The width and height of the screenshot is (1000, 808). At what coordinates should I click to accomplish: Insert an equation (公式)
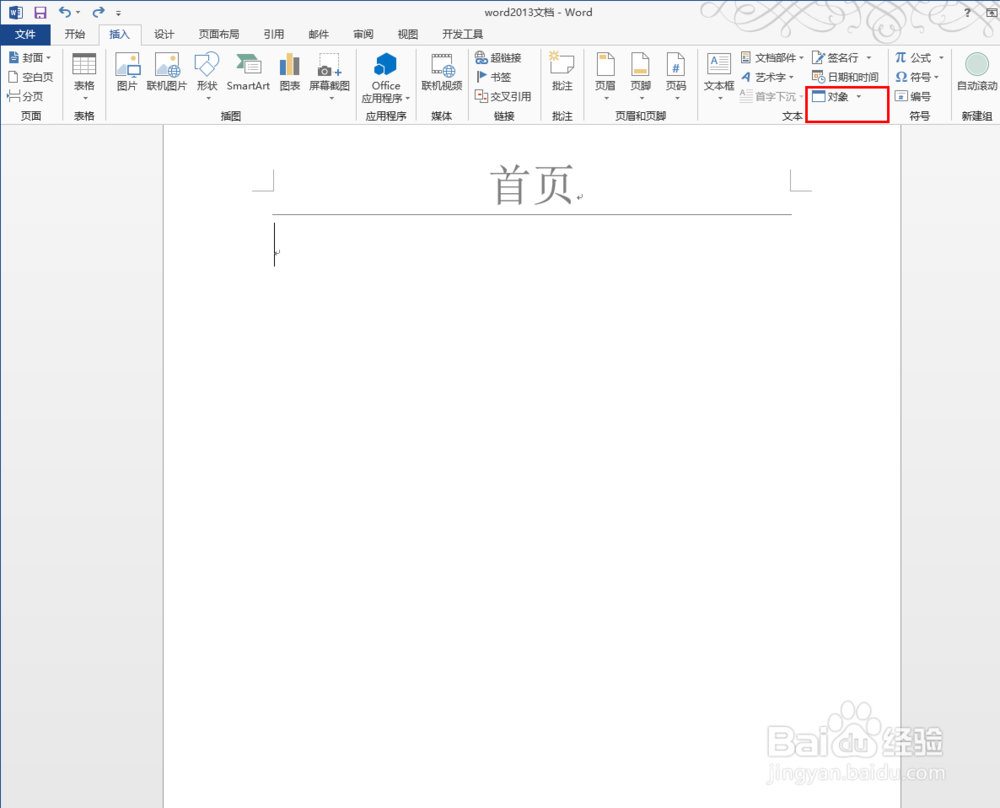point(913,57)
